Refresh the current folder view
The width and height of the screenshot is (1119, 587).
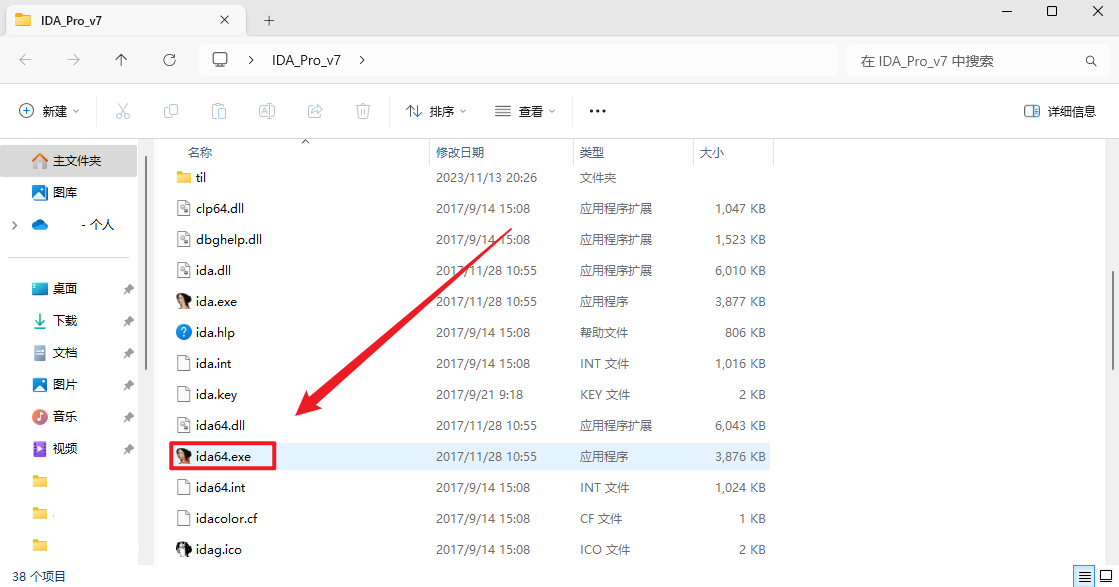point(169,60)
